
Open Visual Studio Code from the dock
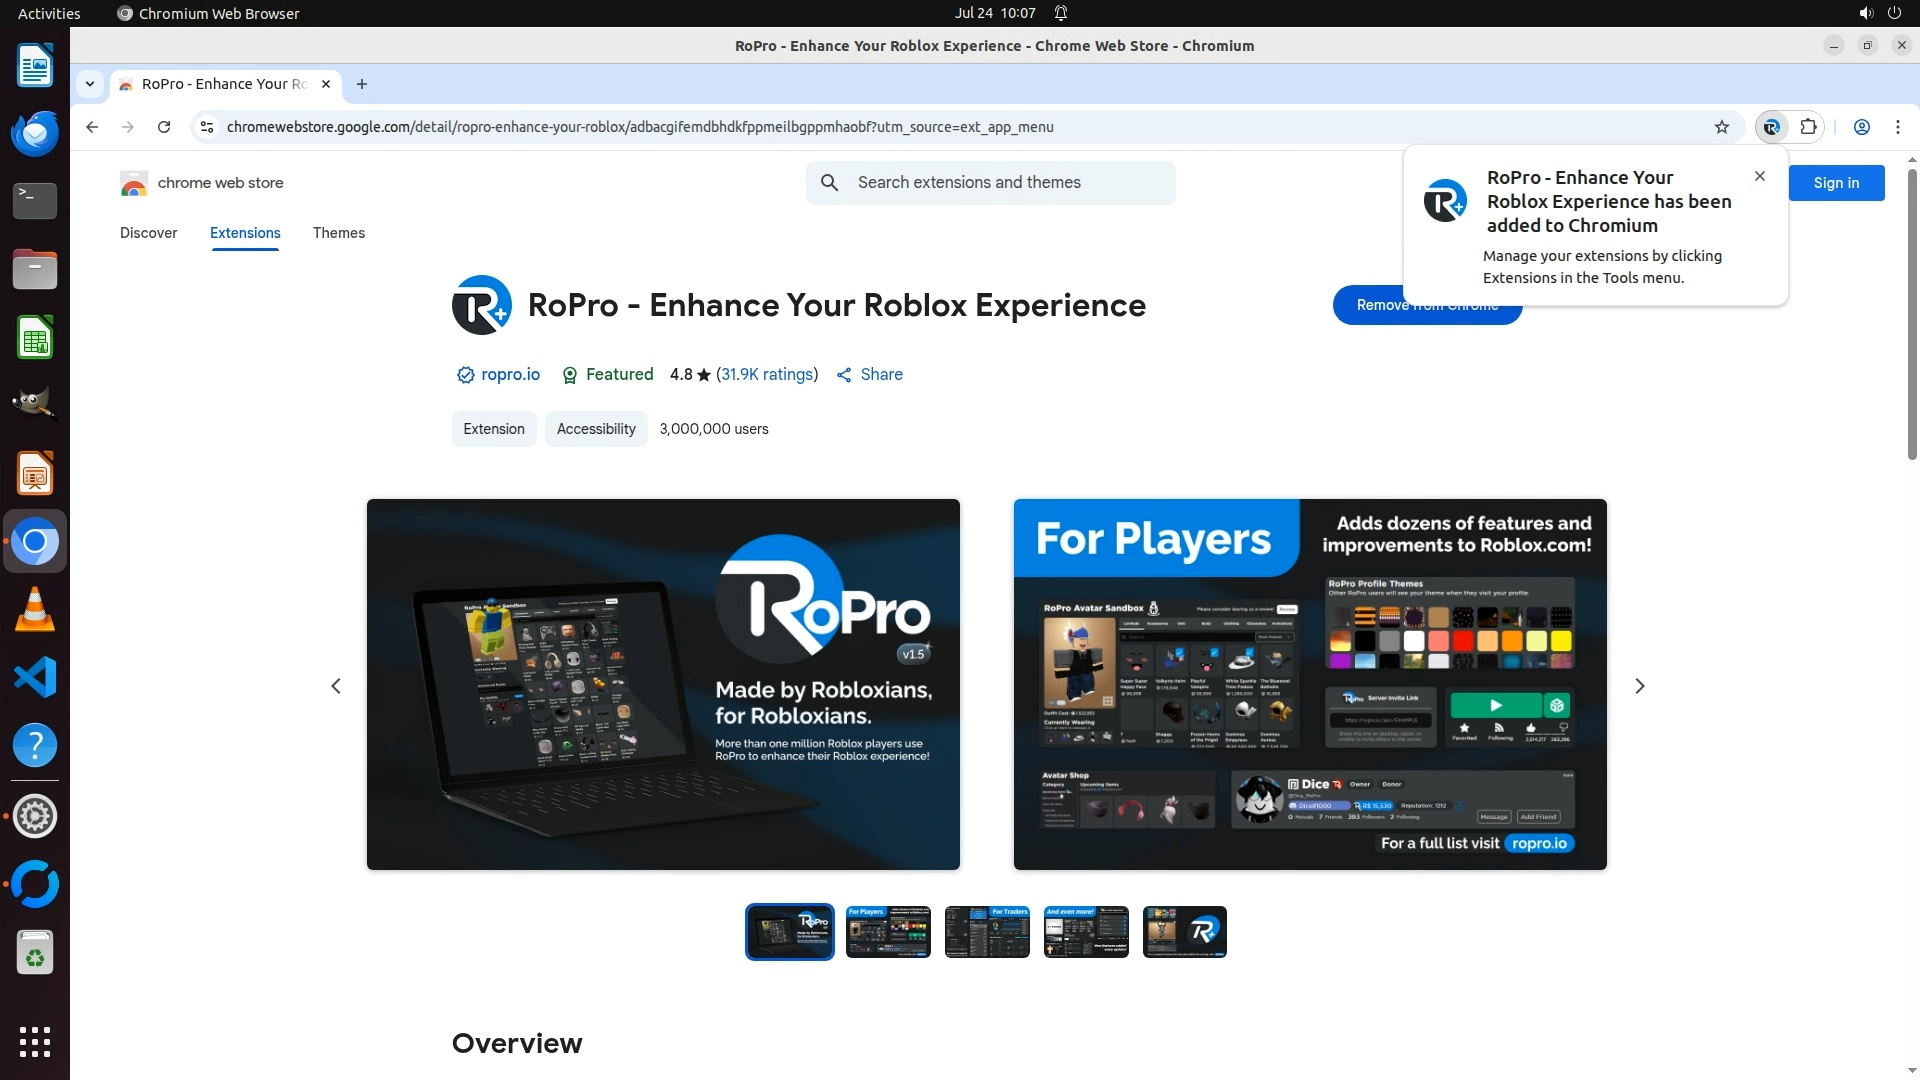[x=35, y=678]
